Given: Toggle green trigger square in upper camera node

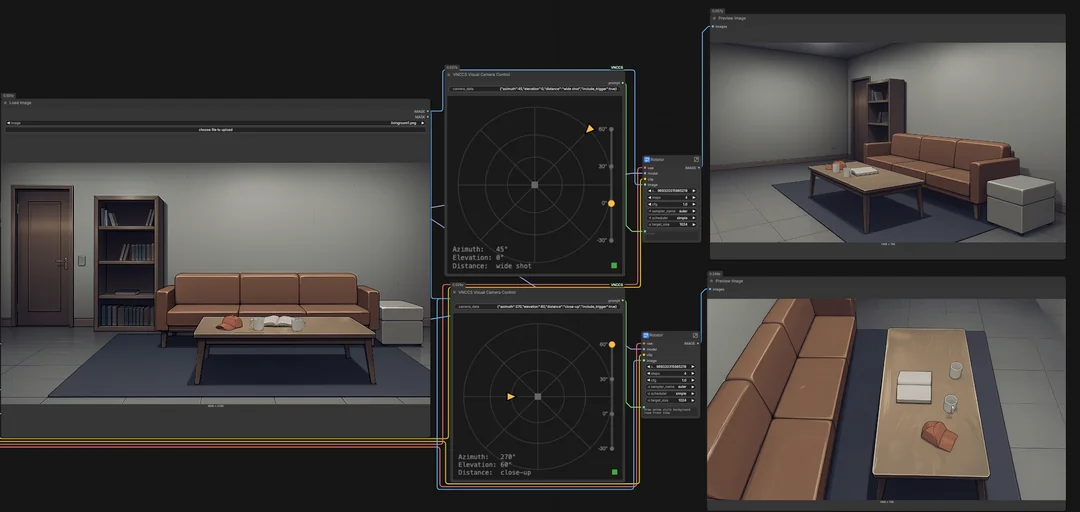Looking at the screenshot, I should pyautogui.click(x=614, y=265).
